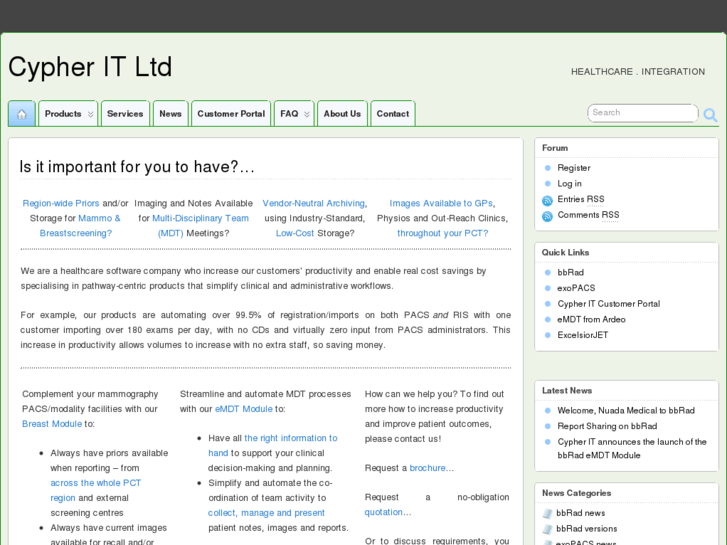Click Log in under Forum

pos(569,184)
